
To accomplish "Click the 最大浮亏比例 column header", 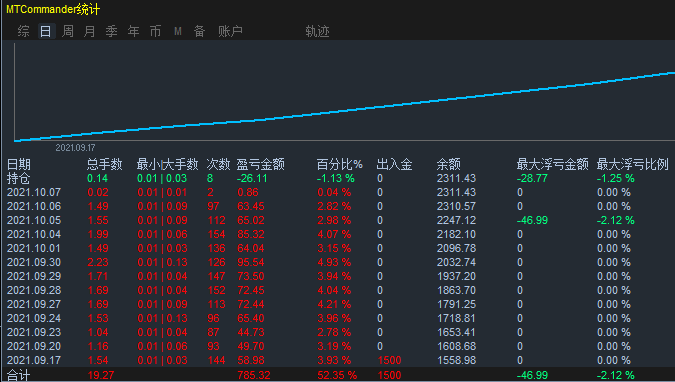I will point(632,164).
